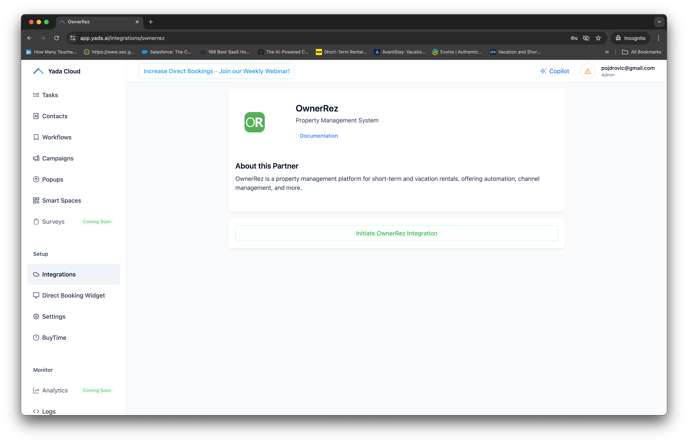Click the Direct Booking Widget monitor icon
This screenshot has width=688, height=443.
click(36, 296)
